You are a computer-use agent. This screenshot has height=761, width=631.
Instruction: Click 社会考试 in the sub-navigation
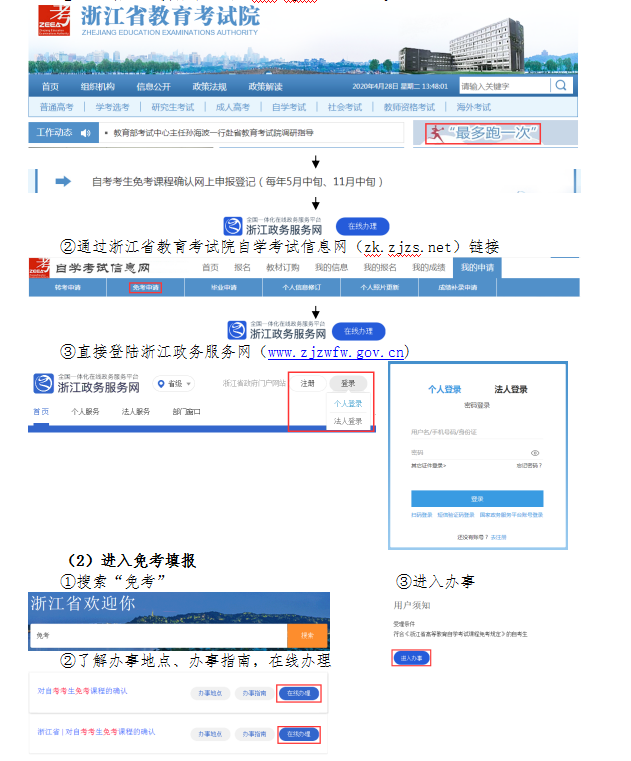point(345,107)
